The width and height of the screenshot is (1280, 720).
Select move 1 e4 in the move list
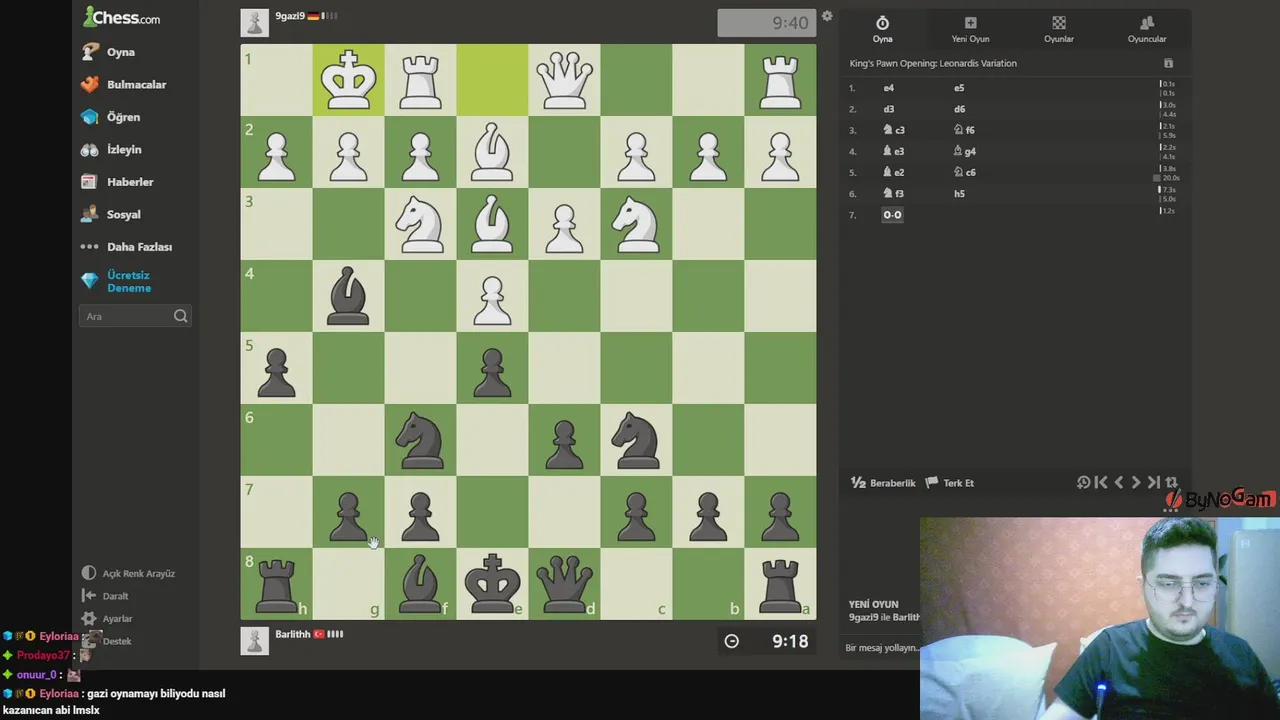(889, 88)
